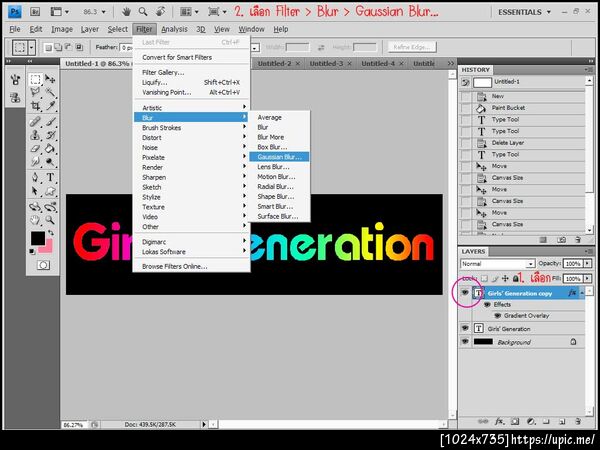Select the Path Selection tool
Viewport: 600px width, 450px height.
36,191
